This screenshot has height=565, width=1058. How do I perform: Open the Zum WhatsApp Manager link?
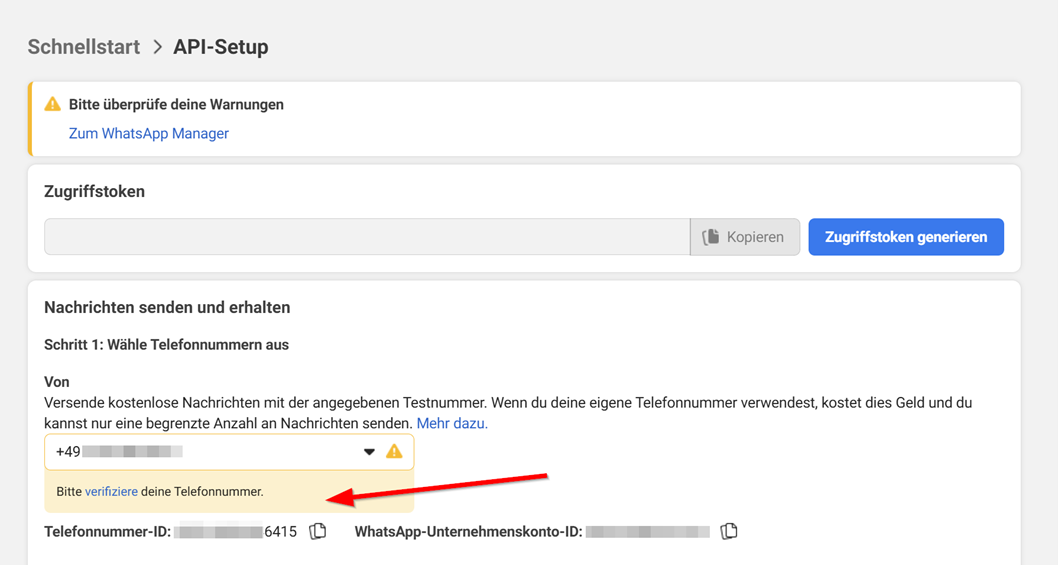[x=149, y=133]
